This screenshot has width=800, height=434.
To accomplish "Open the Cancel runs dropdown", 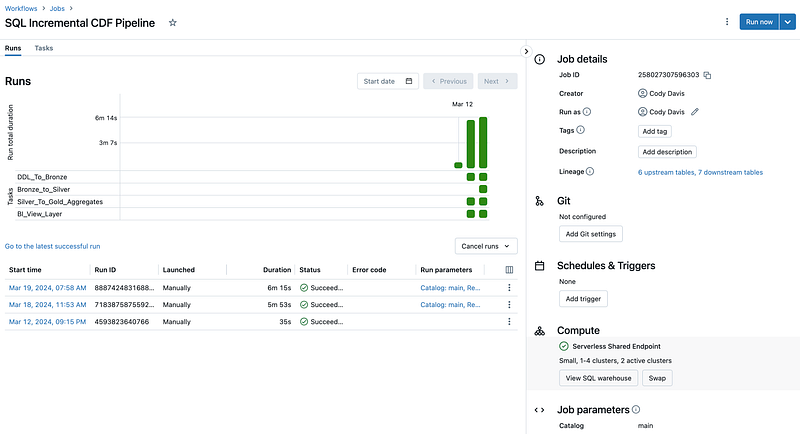I will tap(486, 246).
